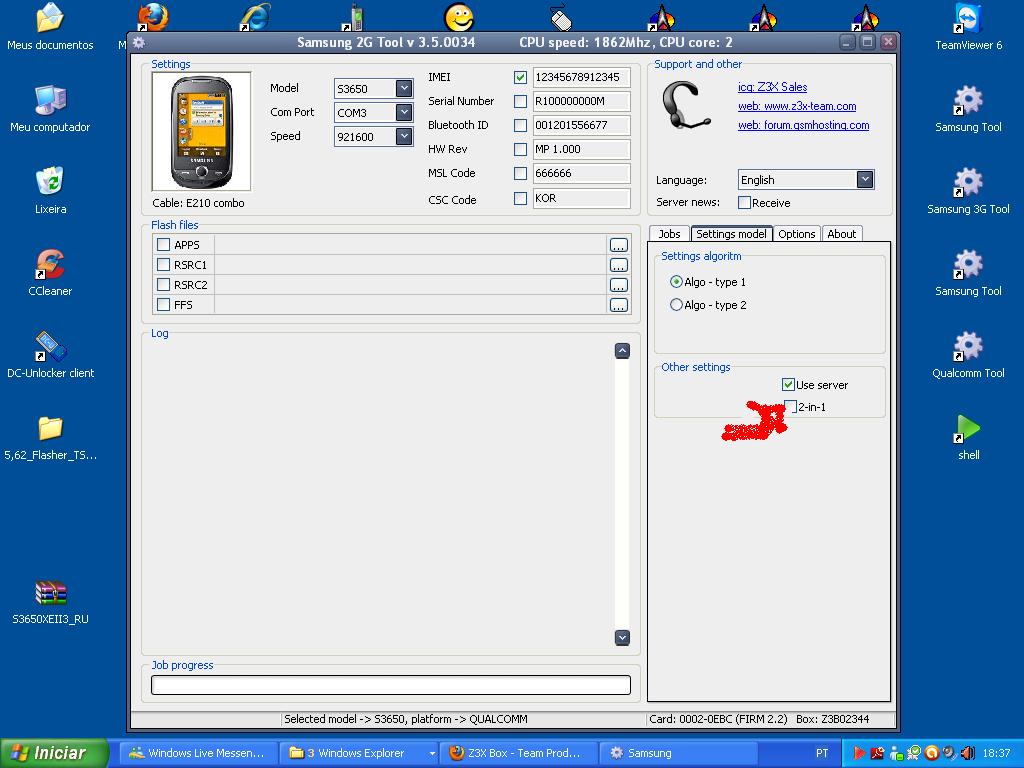This screenshot has height=768, width=1024.
Task: Tick the APPS flash file checkbox
Action: pos(163,245)
